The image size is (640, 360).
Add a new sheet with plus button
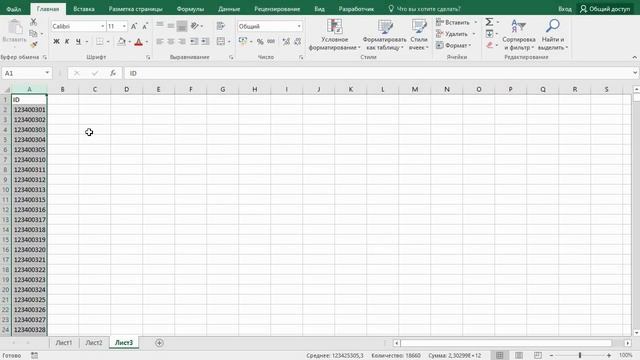tap(159, 343)
